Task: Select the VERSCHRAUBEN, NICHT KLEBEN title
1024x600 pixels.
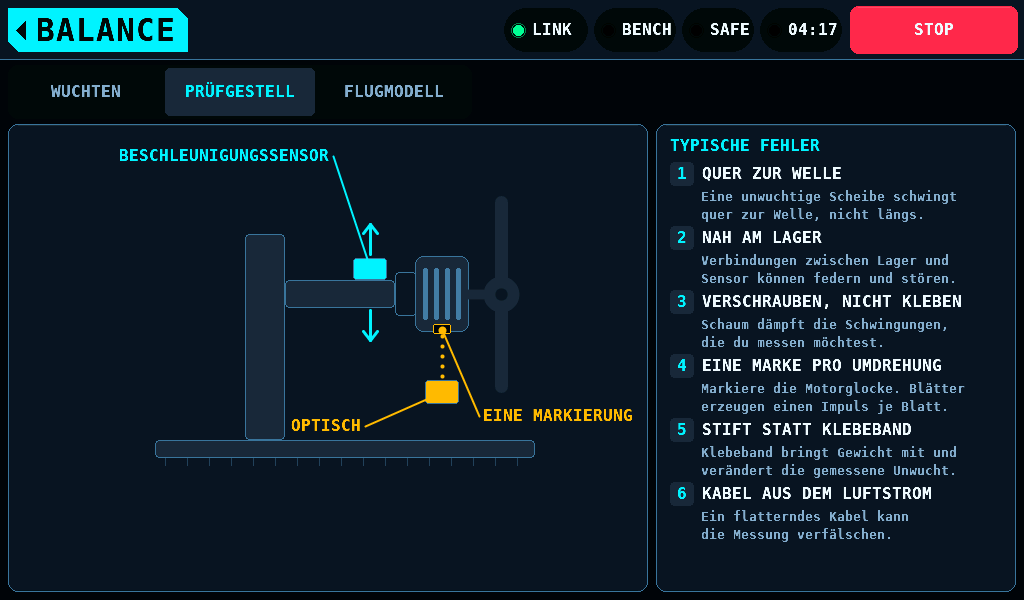Action: coord(831,302)
